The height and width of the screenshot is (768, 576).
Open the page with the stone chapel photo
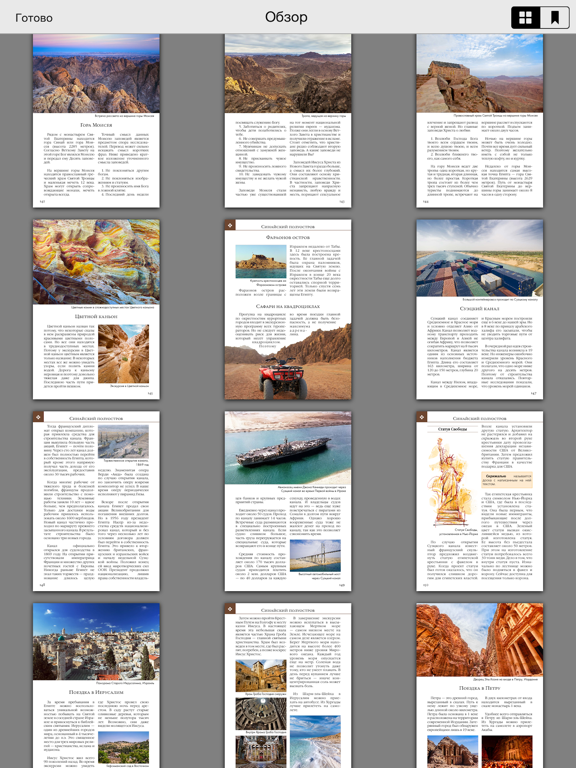480,120
